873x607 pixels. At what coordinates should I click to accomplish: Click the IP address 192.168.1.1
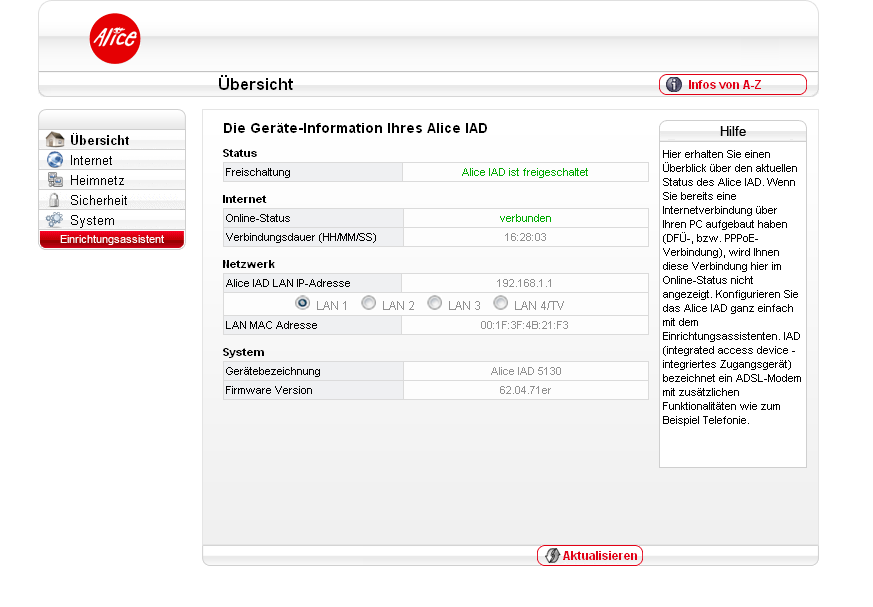524,283
